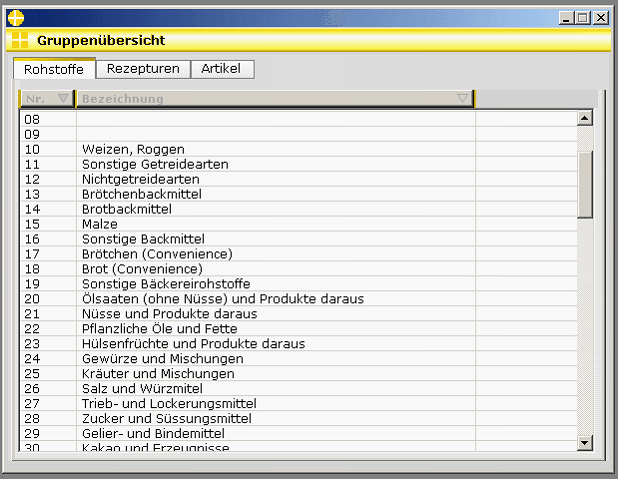Sort by the Nr. column header
The height and width of the screenshot is (480, 619).
[47, 99]
